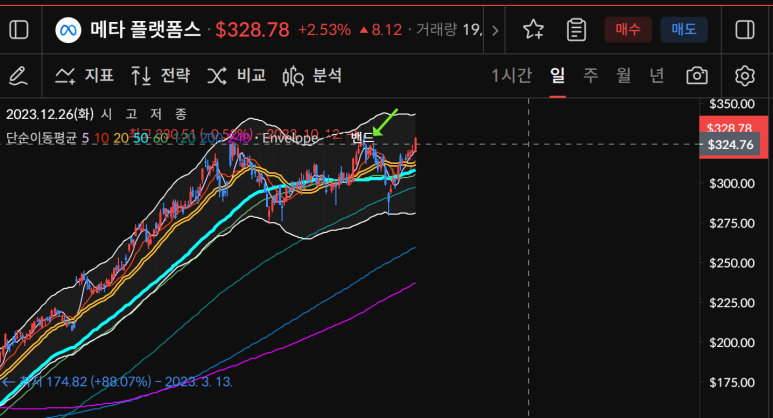This screenshot has width=773, height=418.
Task: Click the $275.00 price axis label
Action: [x=732, y=223]
